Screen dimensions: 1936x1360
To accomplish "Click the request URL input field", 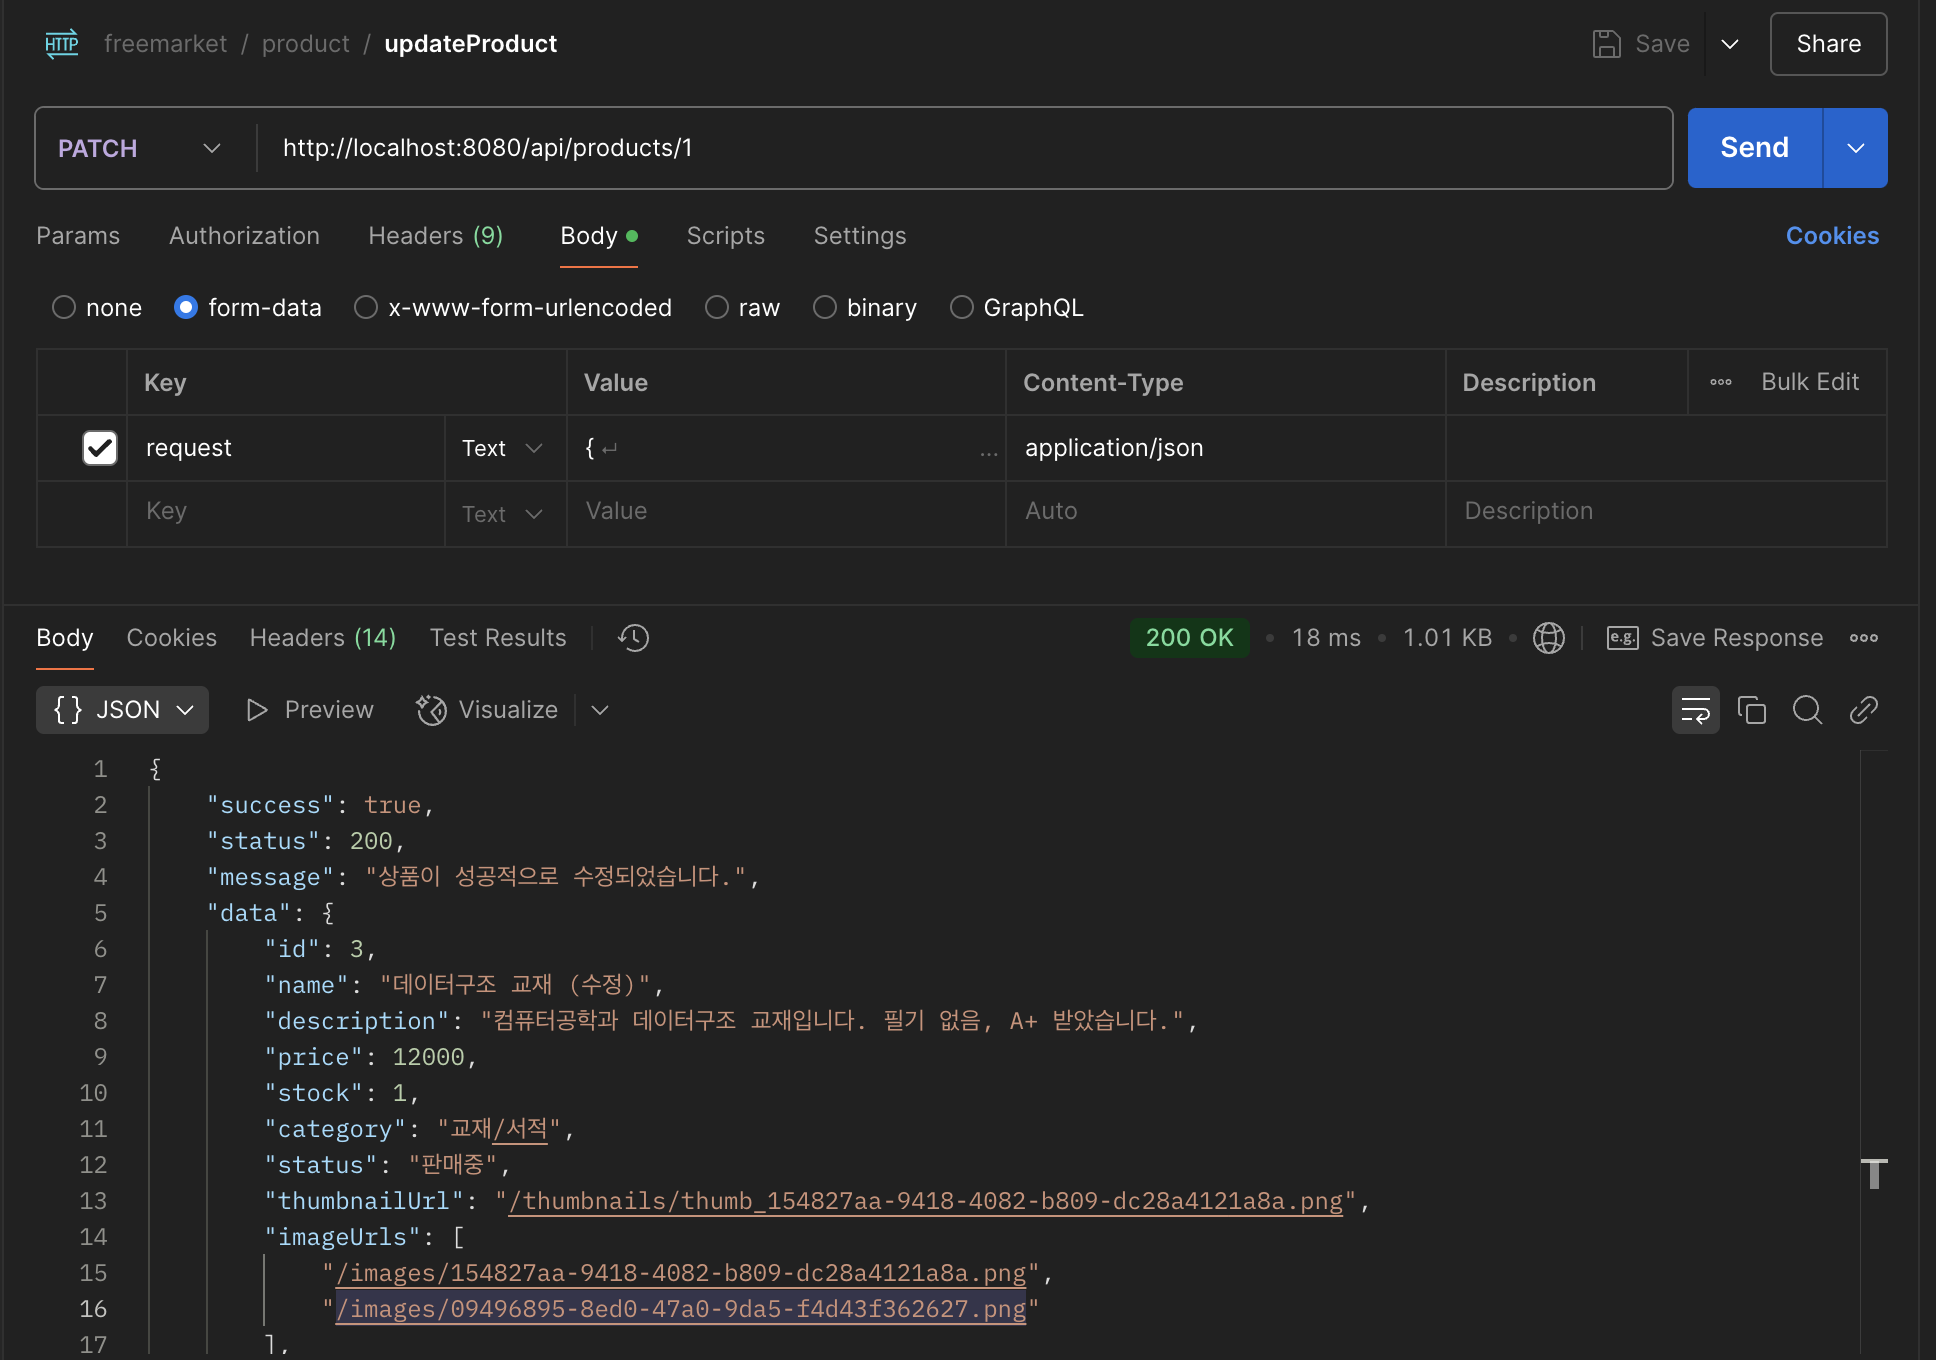I will click(960, 148).
